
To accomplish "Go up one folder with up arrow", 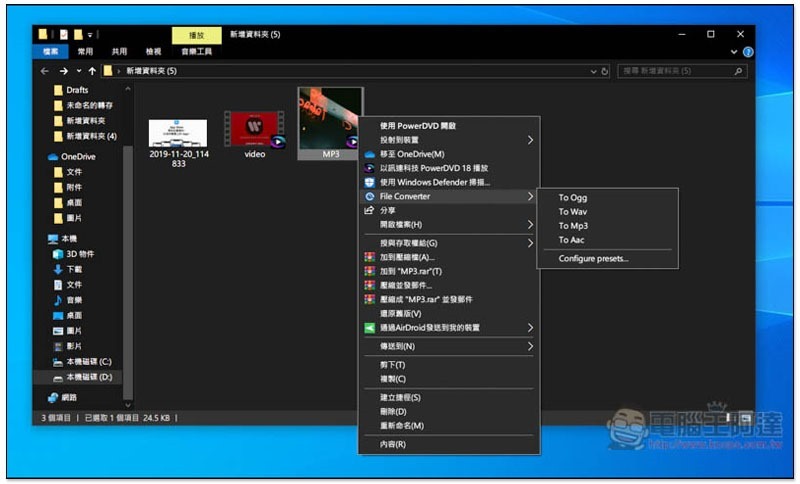I will 92,72.
